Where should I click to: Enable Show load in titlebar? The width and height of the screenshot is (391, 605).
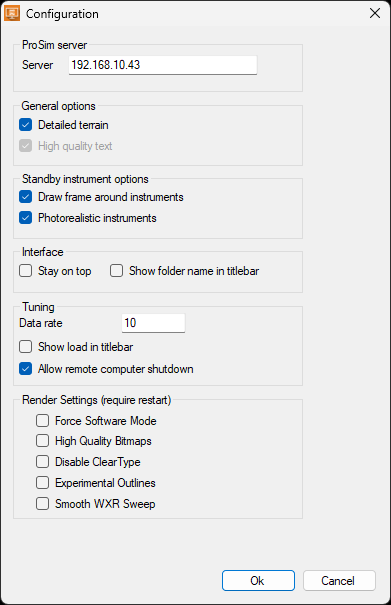pos(25,346)
